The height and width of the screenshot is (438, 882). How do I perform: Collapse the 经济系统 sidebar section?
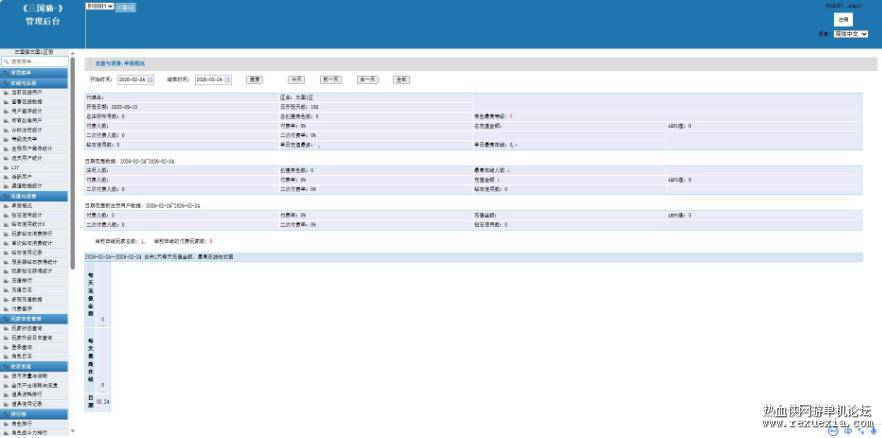[34, 366]
